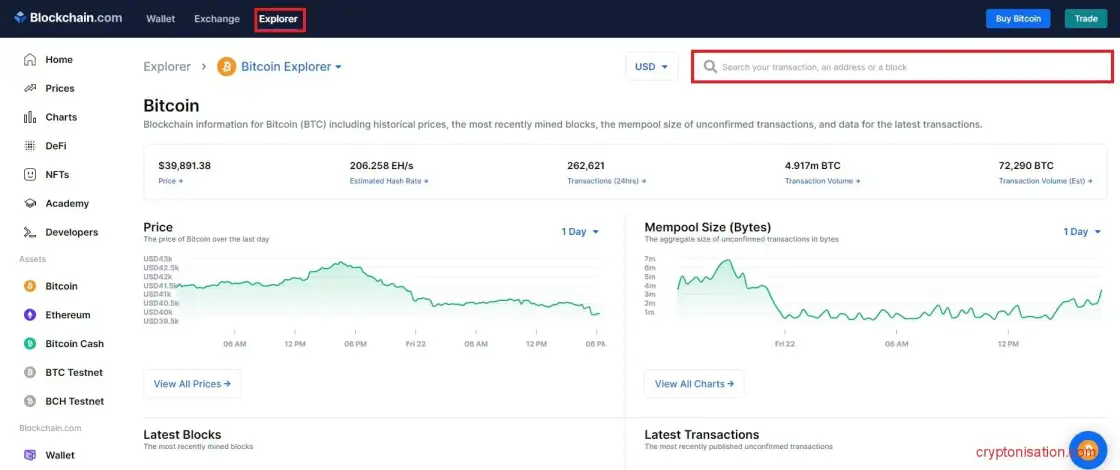Open the NFTs face icon
The width and height of the screenshot is (1120, 470).
point(29,174)
